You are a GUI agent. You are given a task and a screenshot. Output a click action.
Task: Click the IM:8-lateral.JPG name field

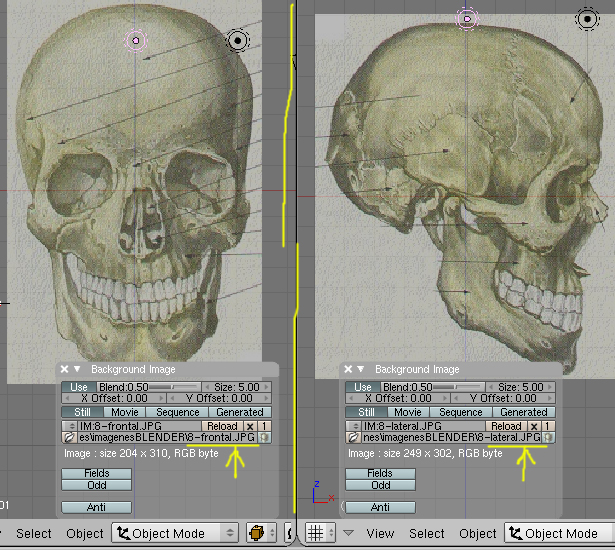(x=424, y=426)
